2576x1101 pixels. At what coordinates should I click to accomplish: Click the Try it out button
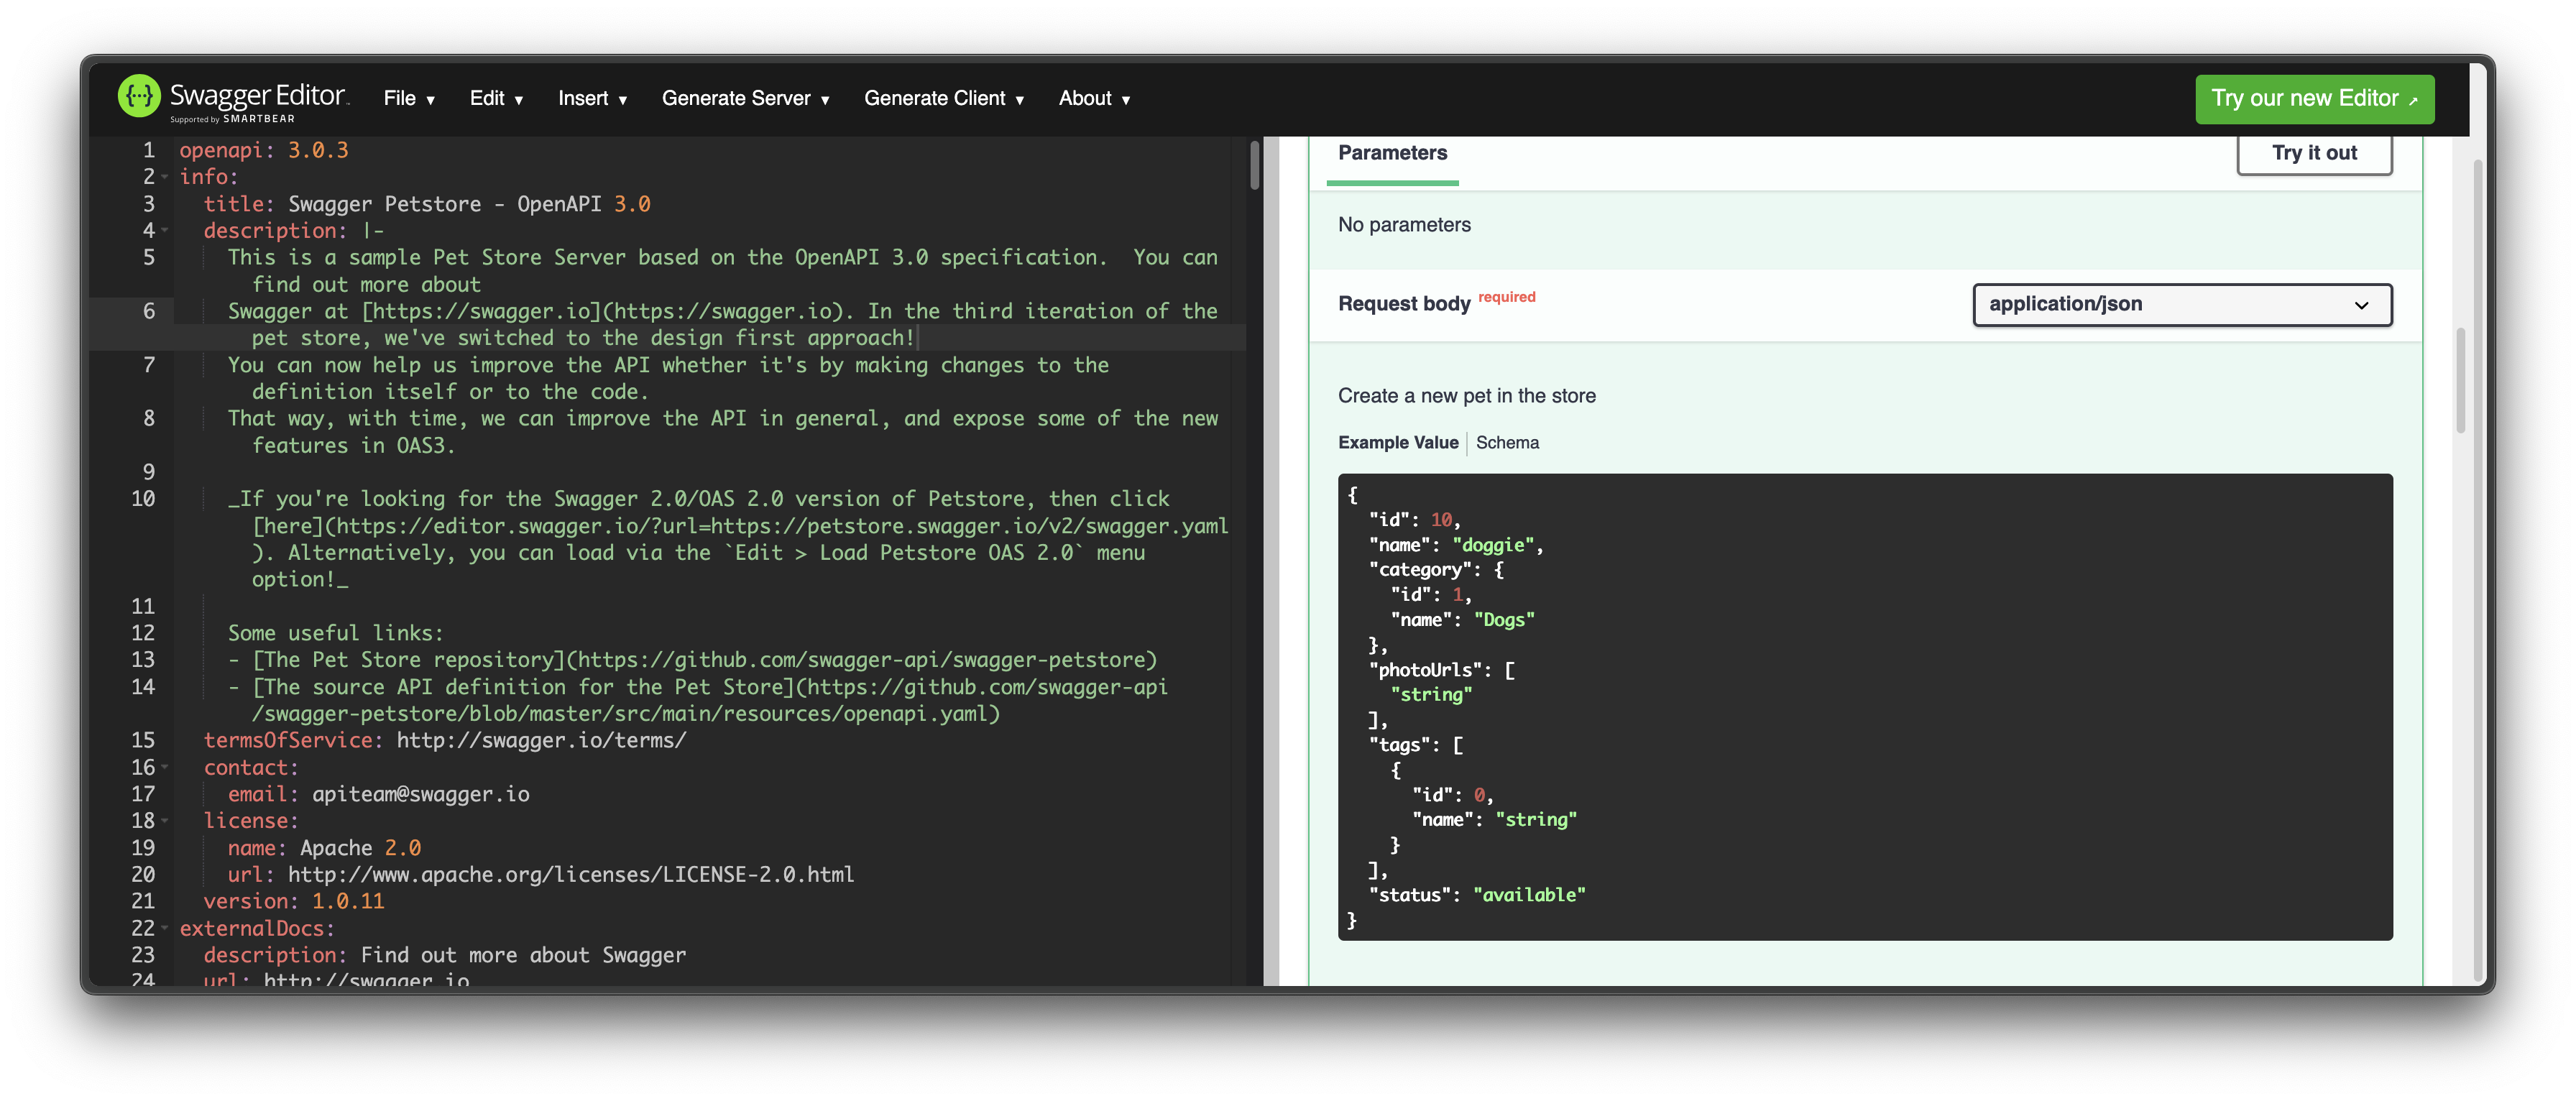click(2314, 153)
